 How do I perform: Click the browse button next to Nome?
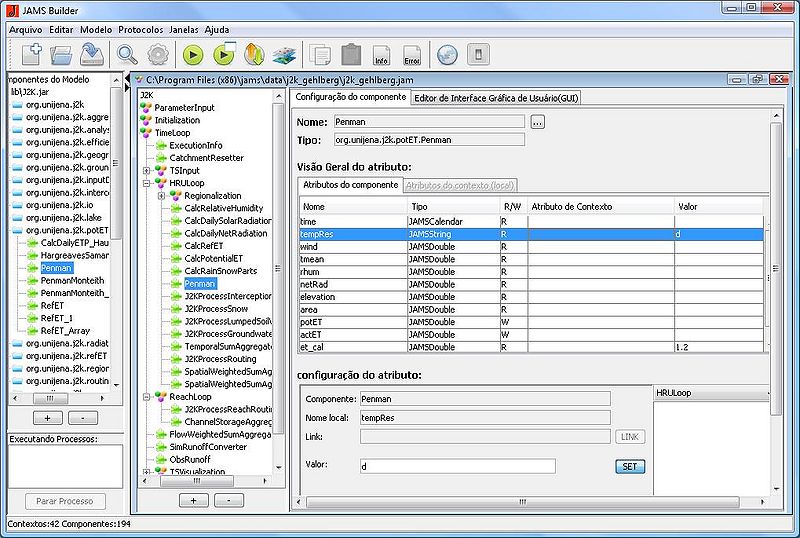coord(537,122)
